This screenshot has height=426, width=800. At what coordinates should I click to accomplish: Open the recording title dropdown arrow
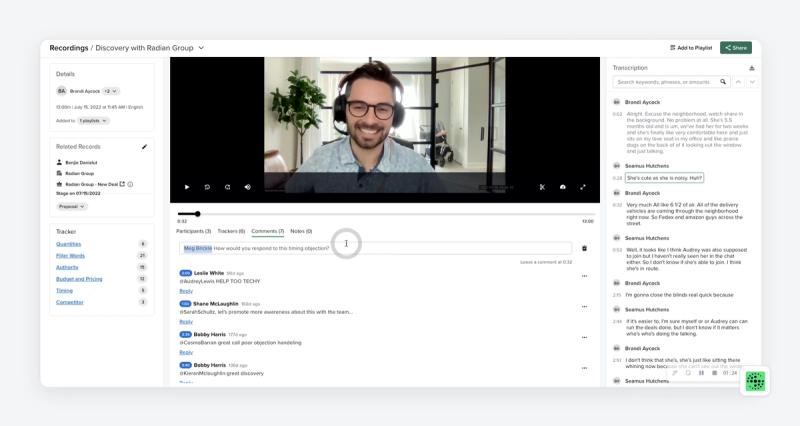tap(201, 48)
